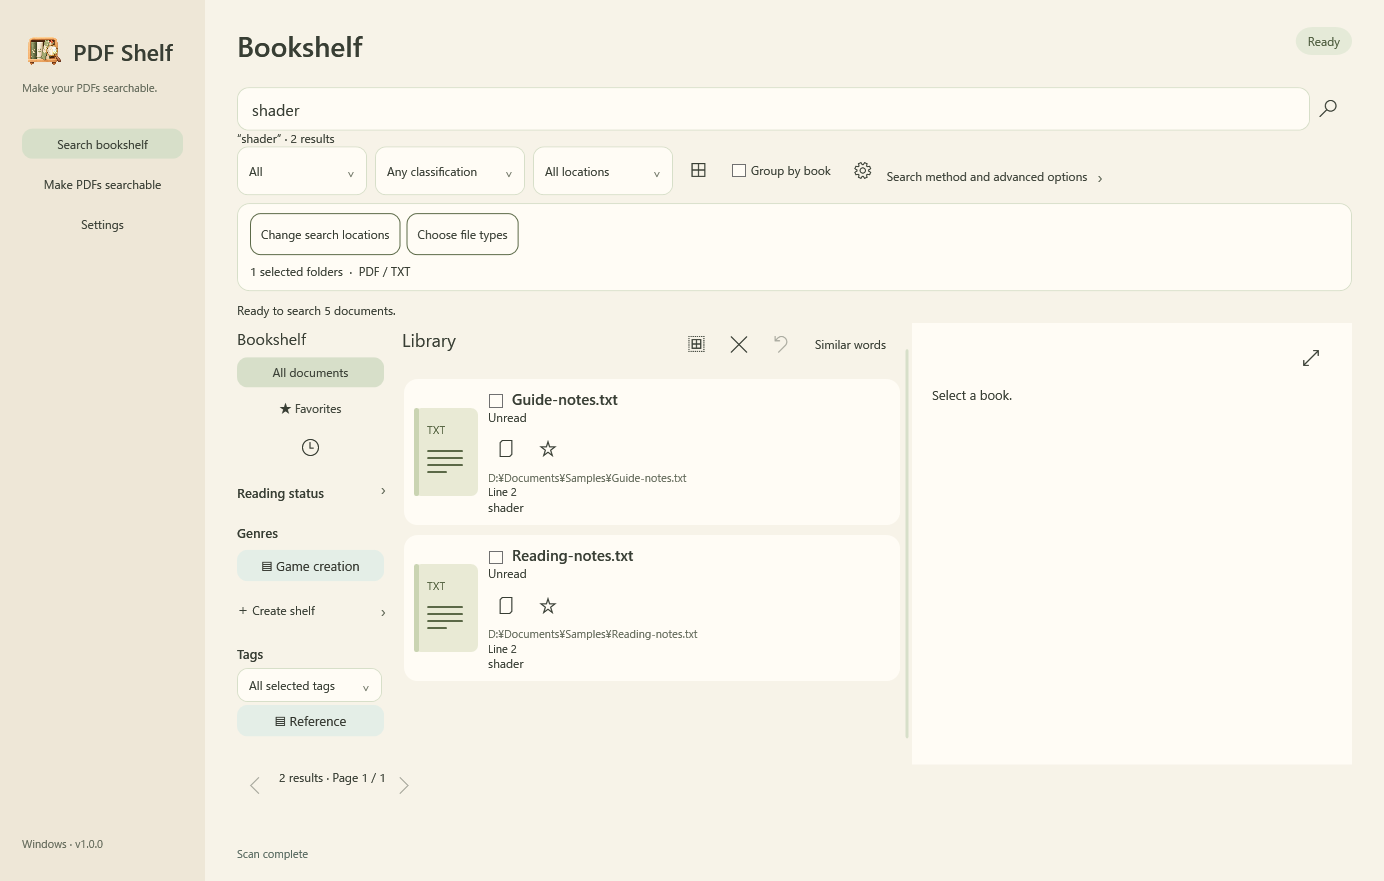1384x881 pixels.
Task: Star Guide-notes.txt as favorite
Action: (548, 449)
